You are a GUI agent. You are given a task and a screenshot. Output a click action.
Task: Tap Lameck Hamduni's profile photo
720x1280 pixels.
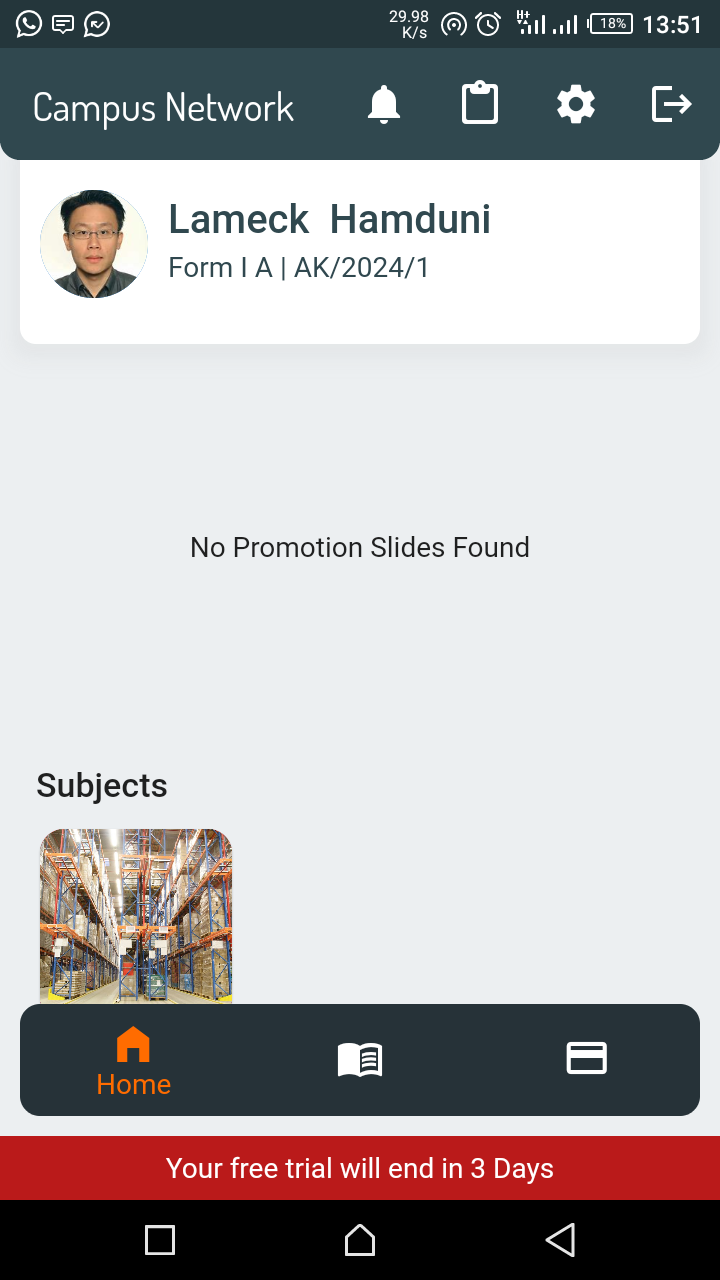point(94,244)
